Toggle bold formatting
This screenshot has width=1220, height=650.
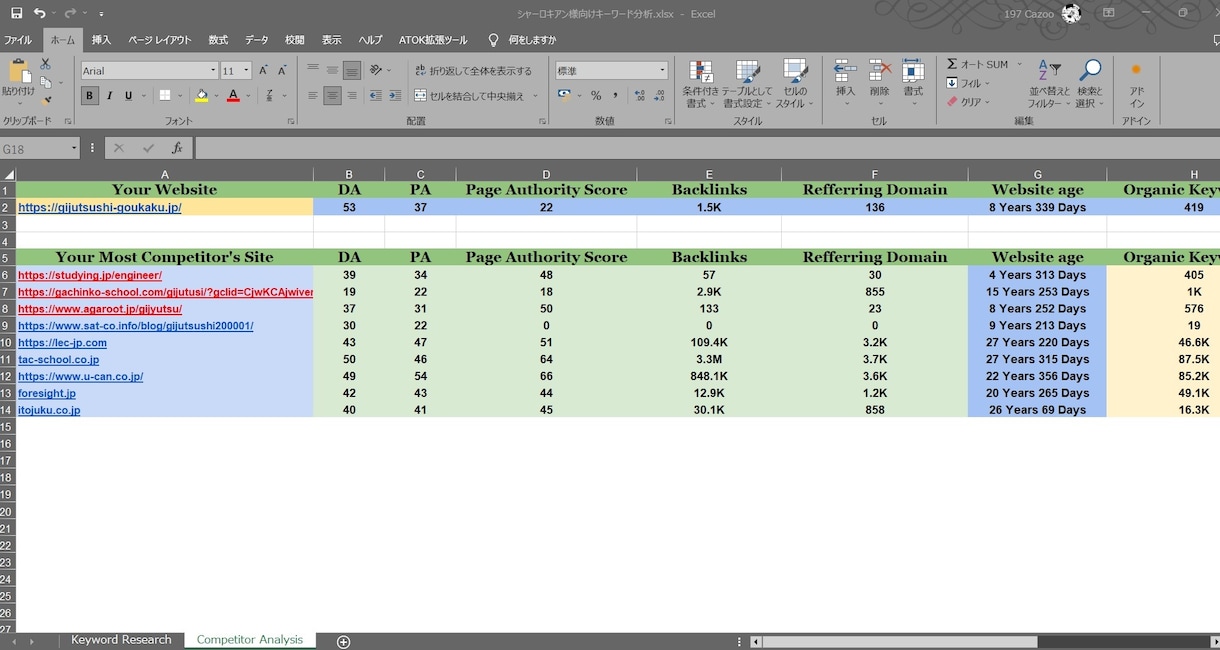click(90, 96)
